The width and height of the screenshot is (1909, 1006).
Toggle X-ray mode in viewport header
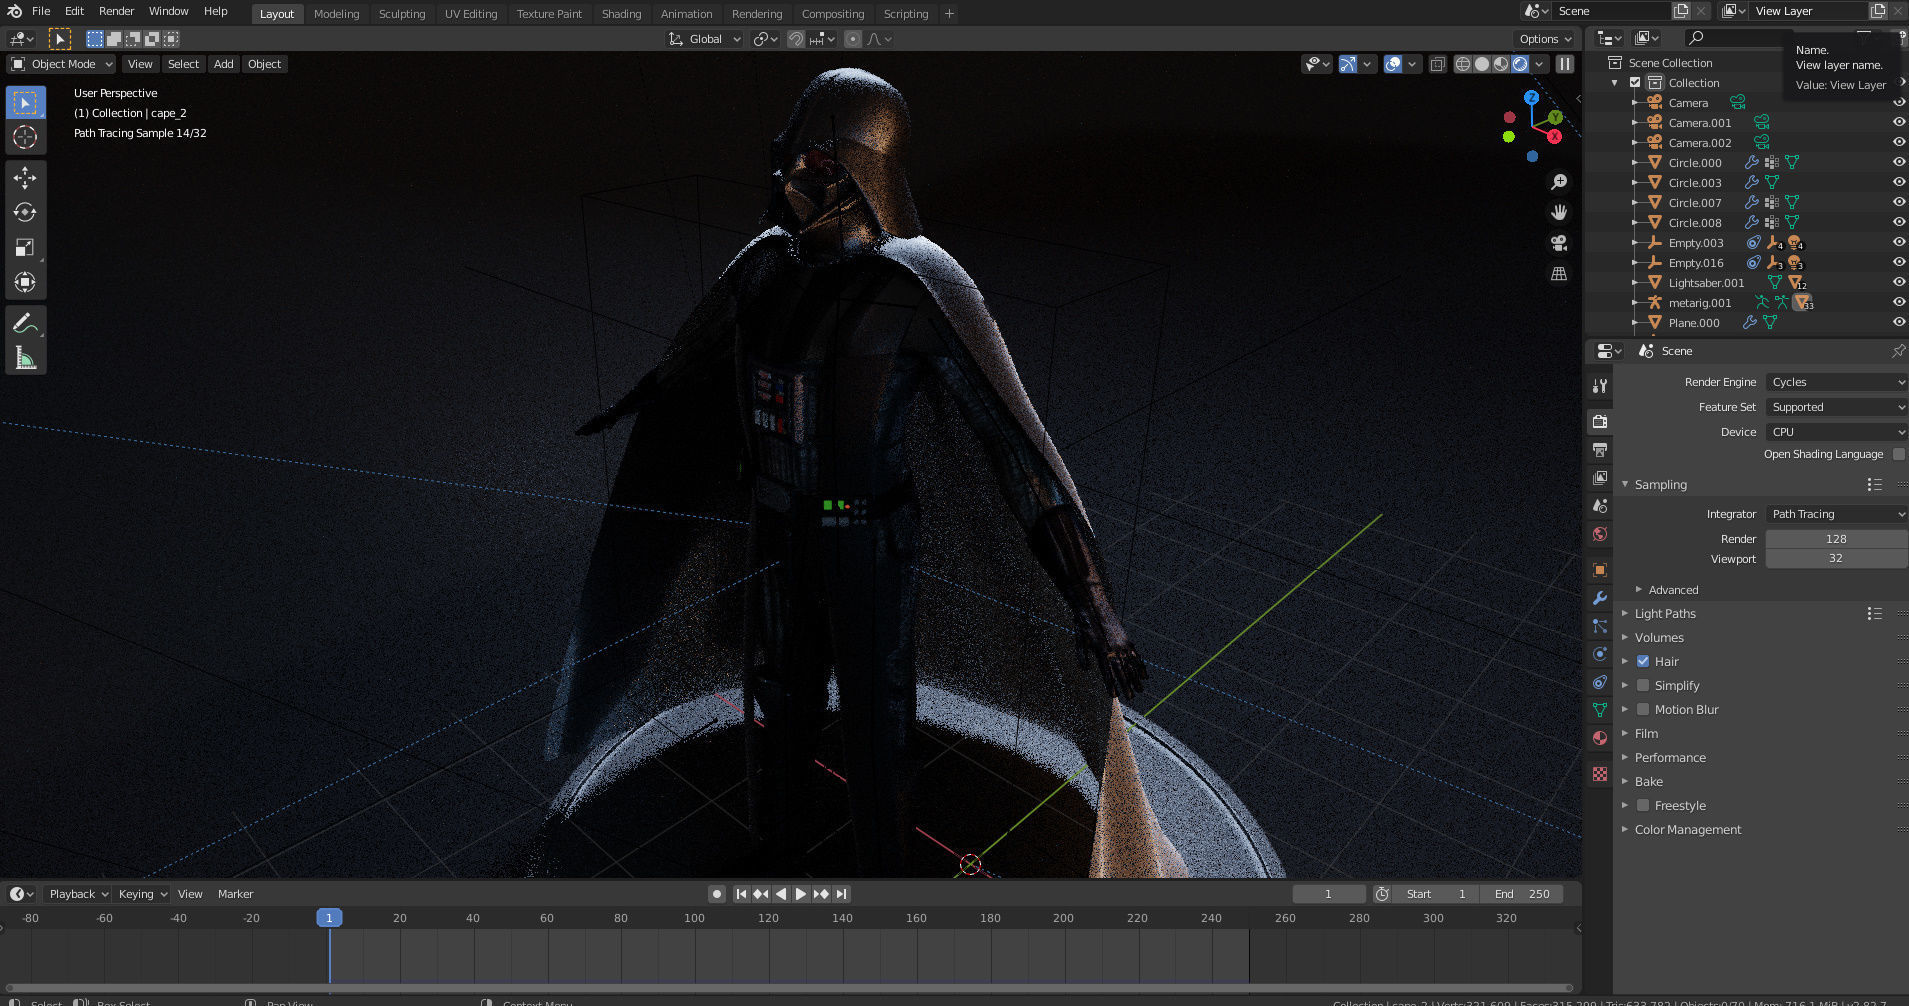click(1437, 64)
